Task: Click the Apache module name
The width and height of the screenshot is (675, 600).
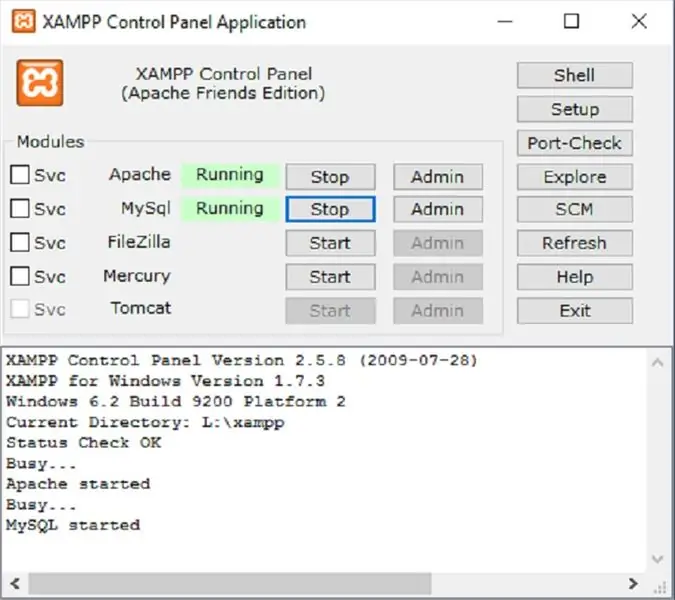Action: (140, 174)
